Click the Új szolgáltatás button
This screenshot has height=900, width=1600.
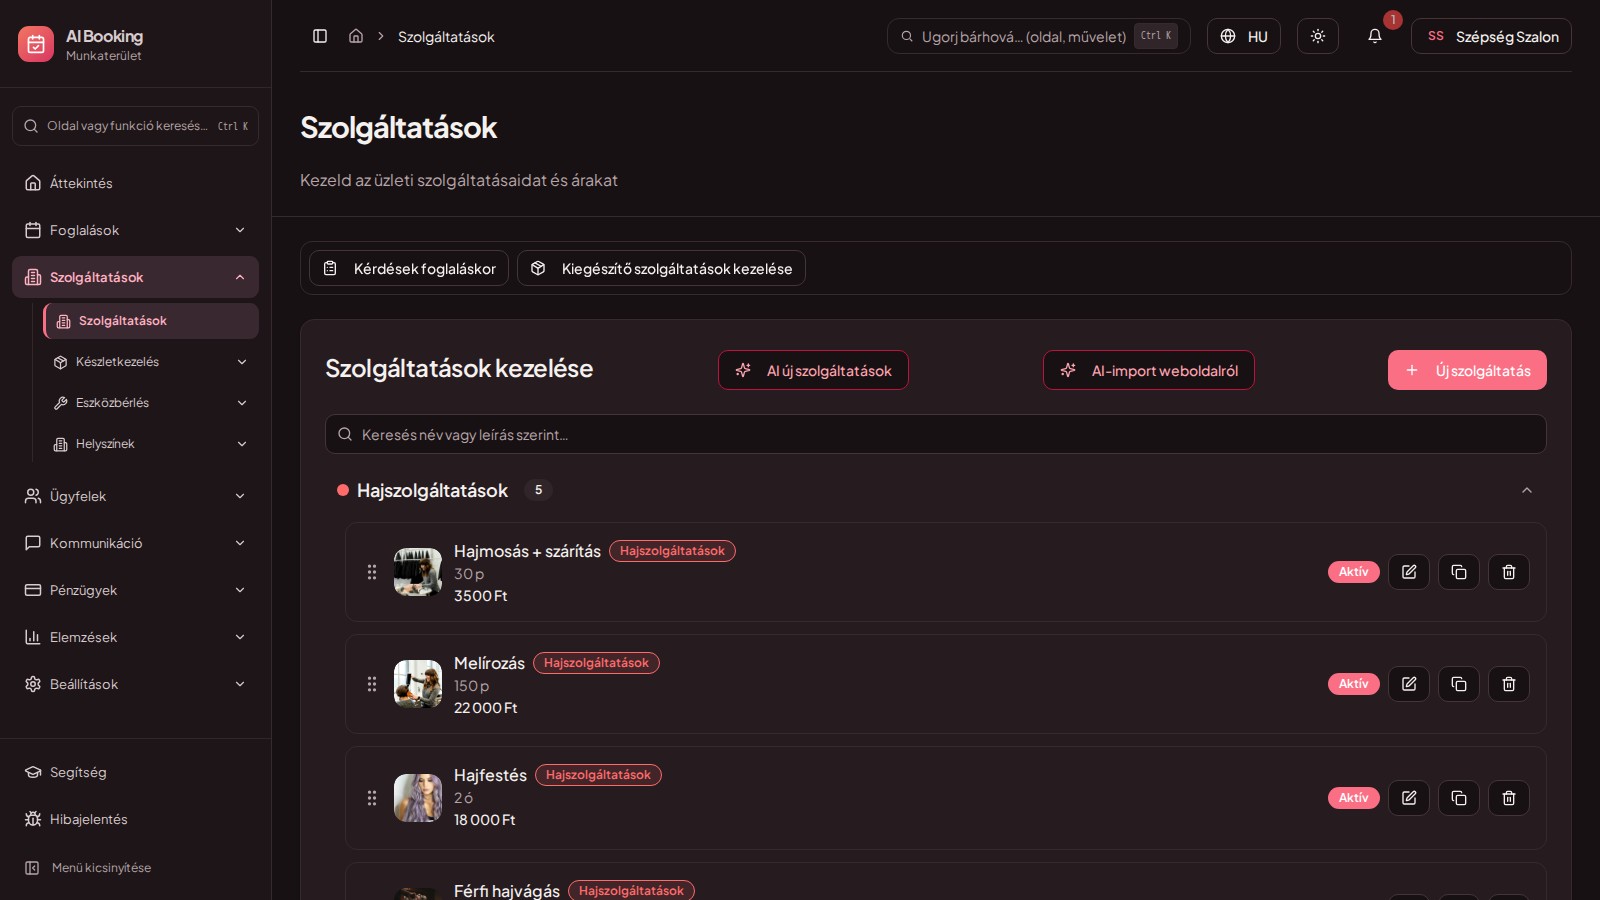coord(1467,370)
